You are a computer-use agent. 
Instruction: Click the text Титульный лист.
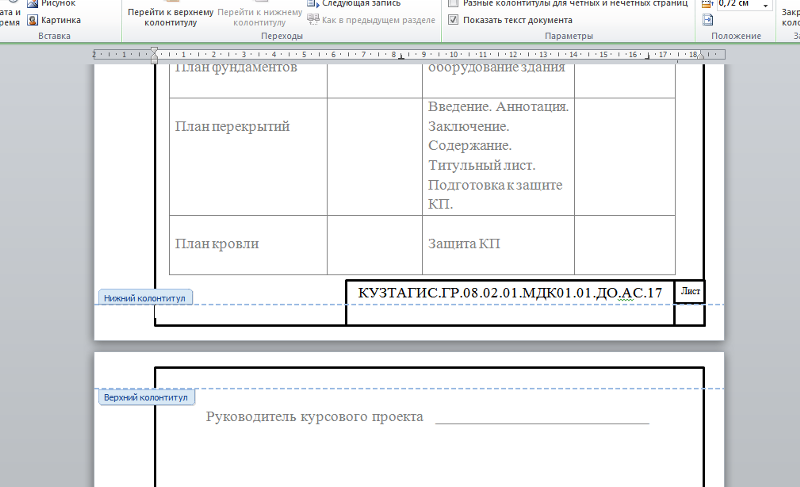(x=482, y=166)
